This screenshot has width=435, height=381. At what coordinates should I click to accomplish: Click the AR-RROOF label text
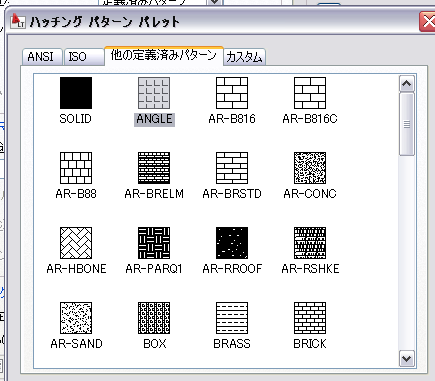[232, 269]
